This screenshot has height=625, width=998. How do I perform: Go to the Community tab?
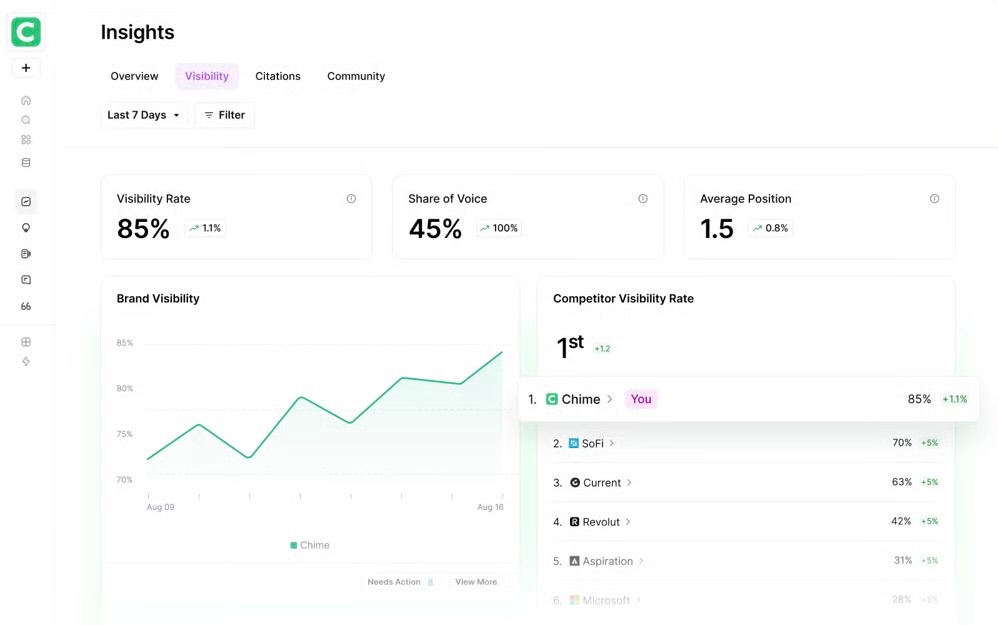tap(356, 76)
